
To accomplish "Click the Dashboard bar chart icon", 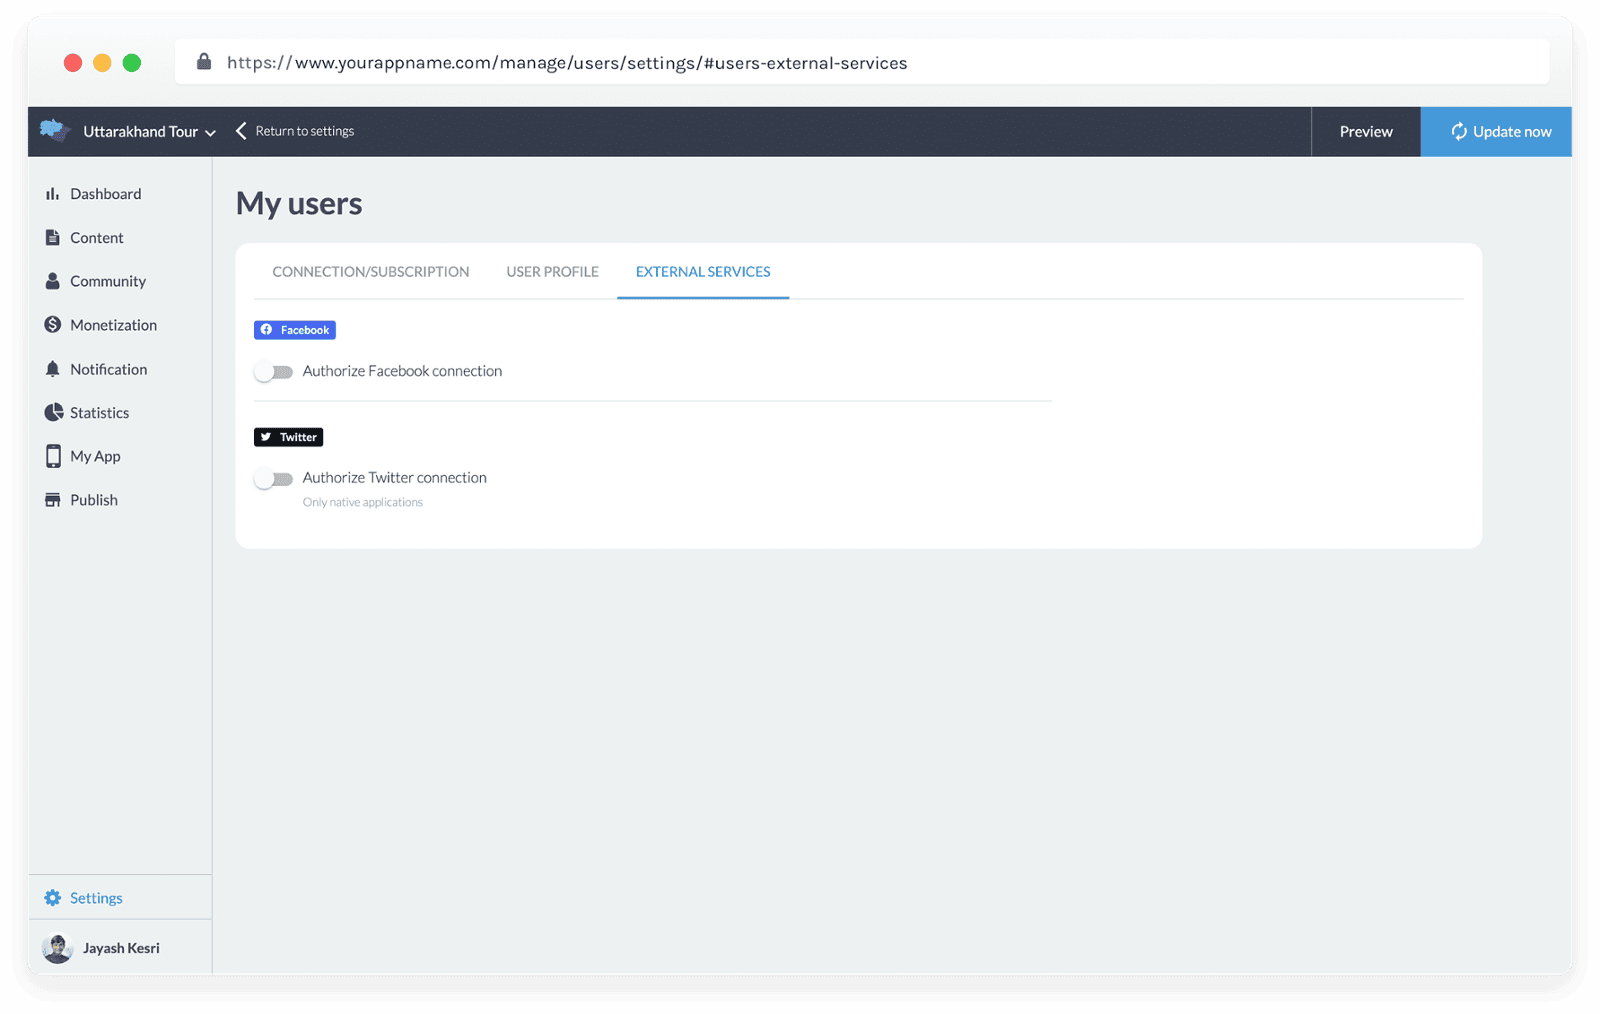I will (x=52, y=194).
